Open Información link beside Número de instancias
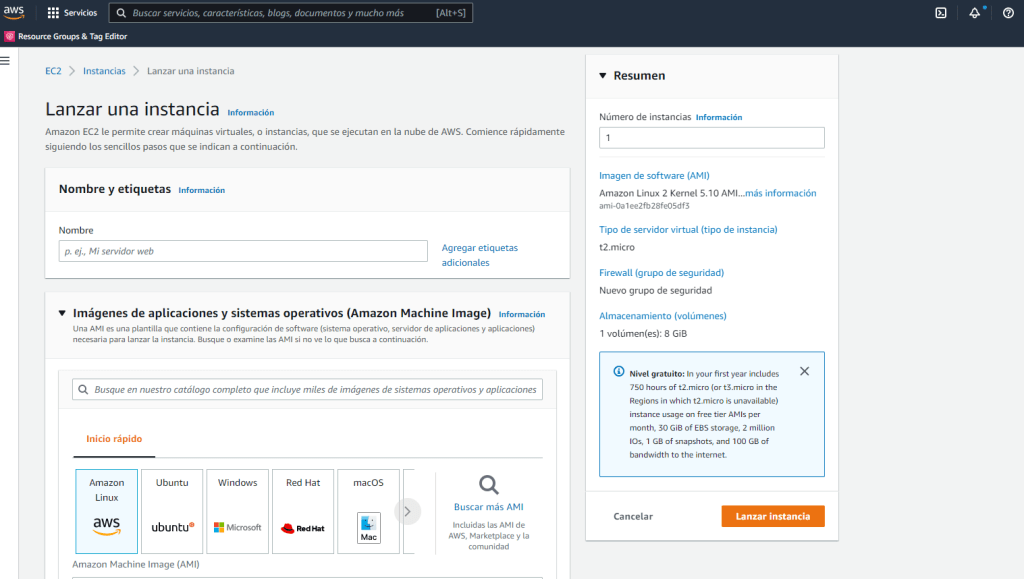The image size is (1024, 579). click(719, 117)
